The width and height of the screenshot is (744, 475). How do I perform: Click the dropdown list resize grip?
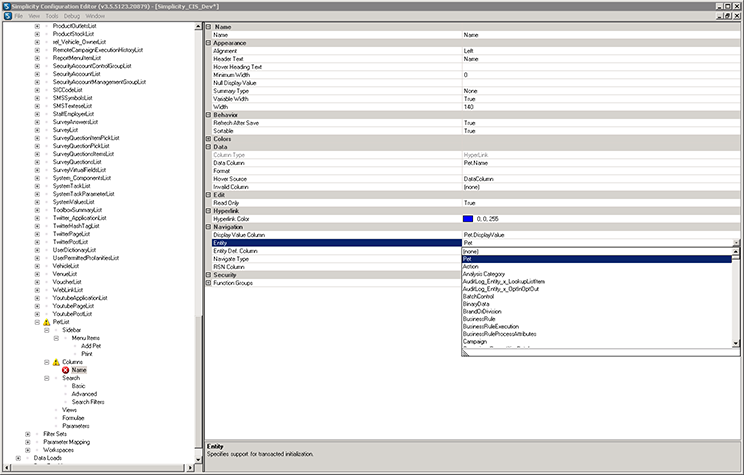[x=465, y=352]
